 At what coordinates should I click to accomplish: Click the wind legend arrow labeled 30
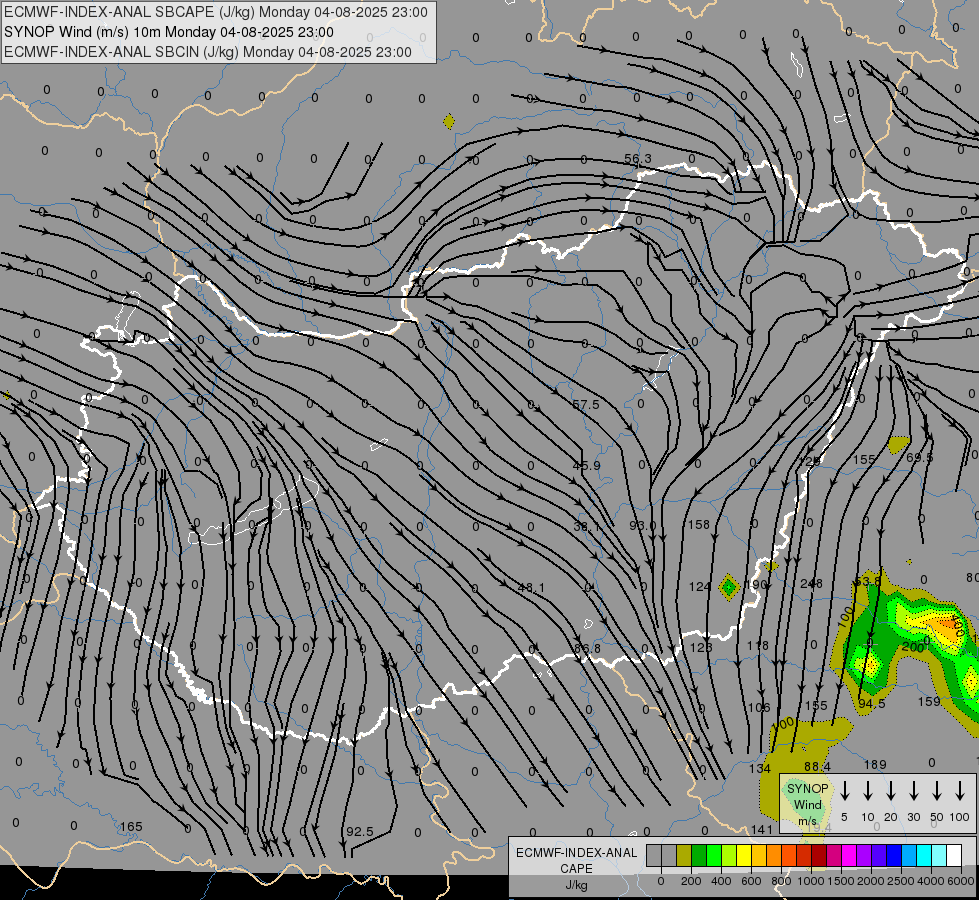click(x=914, y=791)
